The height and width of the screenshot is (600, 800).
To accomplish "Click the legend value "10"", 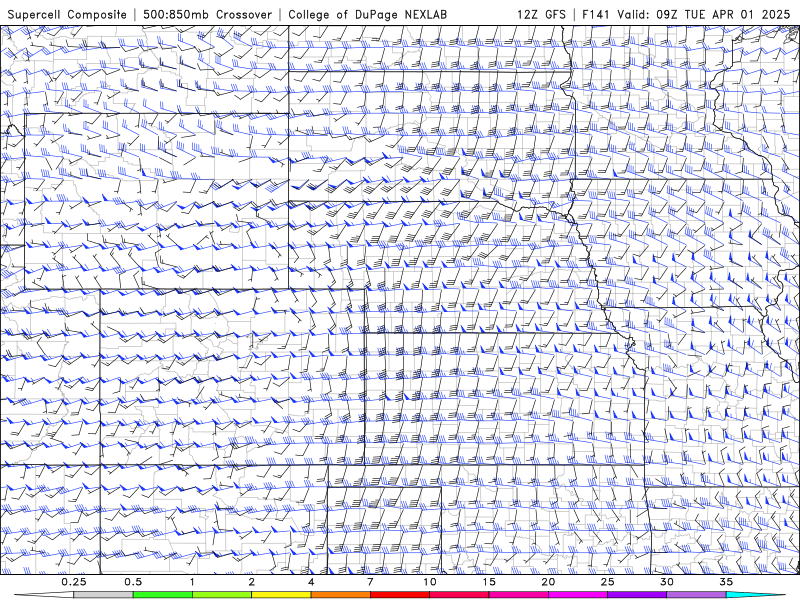I will pyautogui.click(x=430, y=582).
